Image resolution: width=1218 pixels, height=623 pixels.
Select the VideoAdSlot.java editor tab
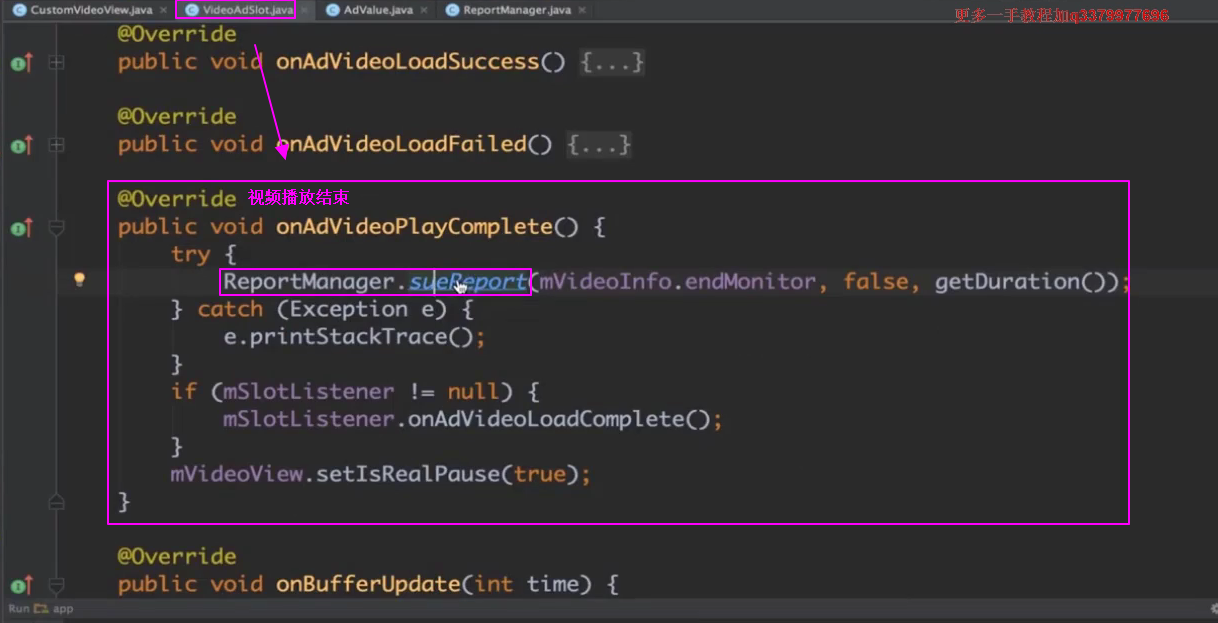pyautogui.click(x=247, y=10)
